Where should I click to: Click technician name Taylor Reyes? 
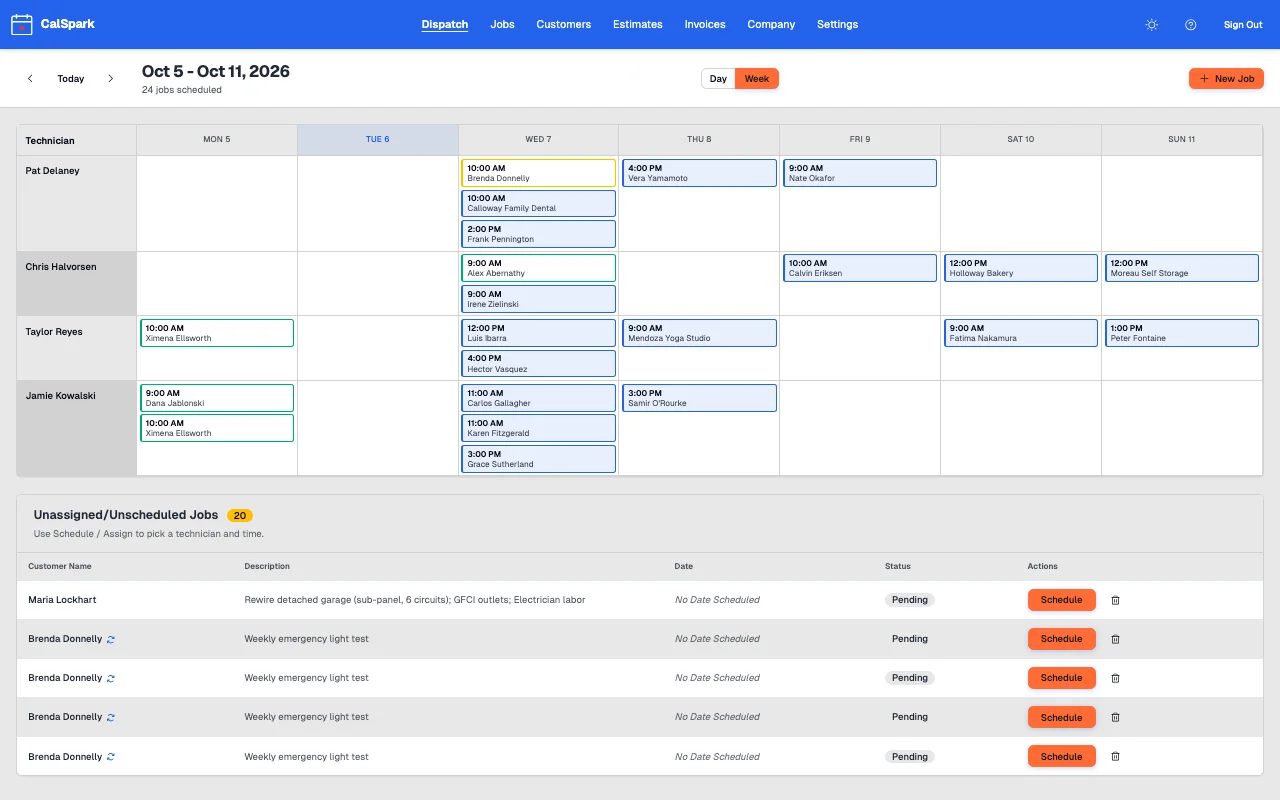point(54,332)
